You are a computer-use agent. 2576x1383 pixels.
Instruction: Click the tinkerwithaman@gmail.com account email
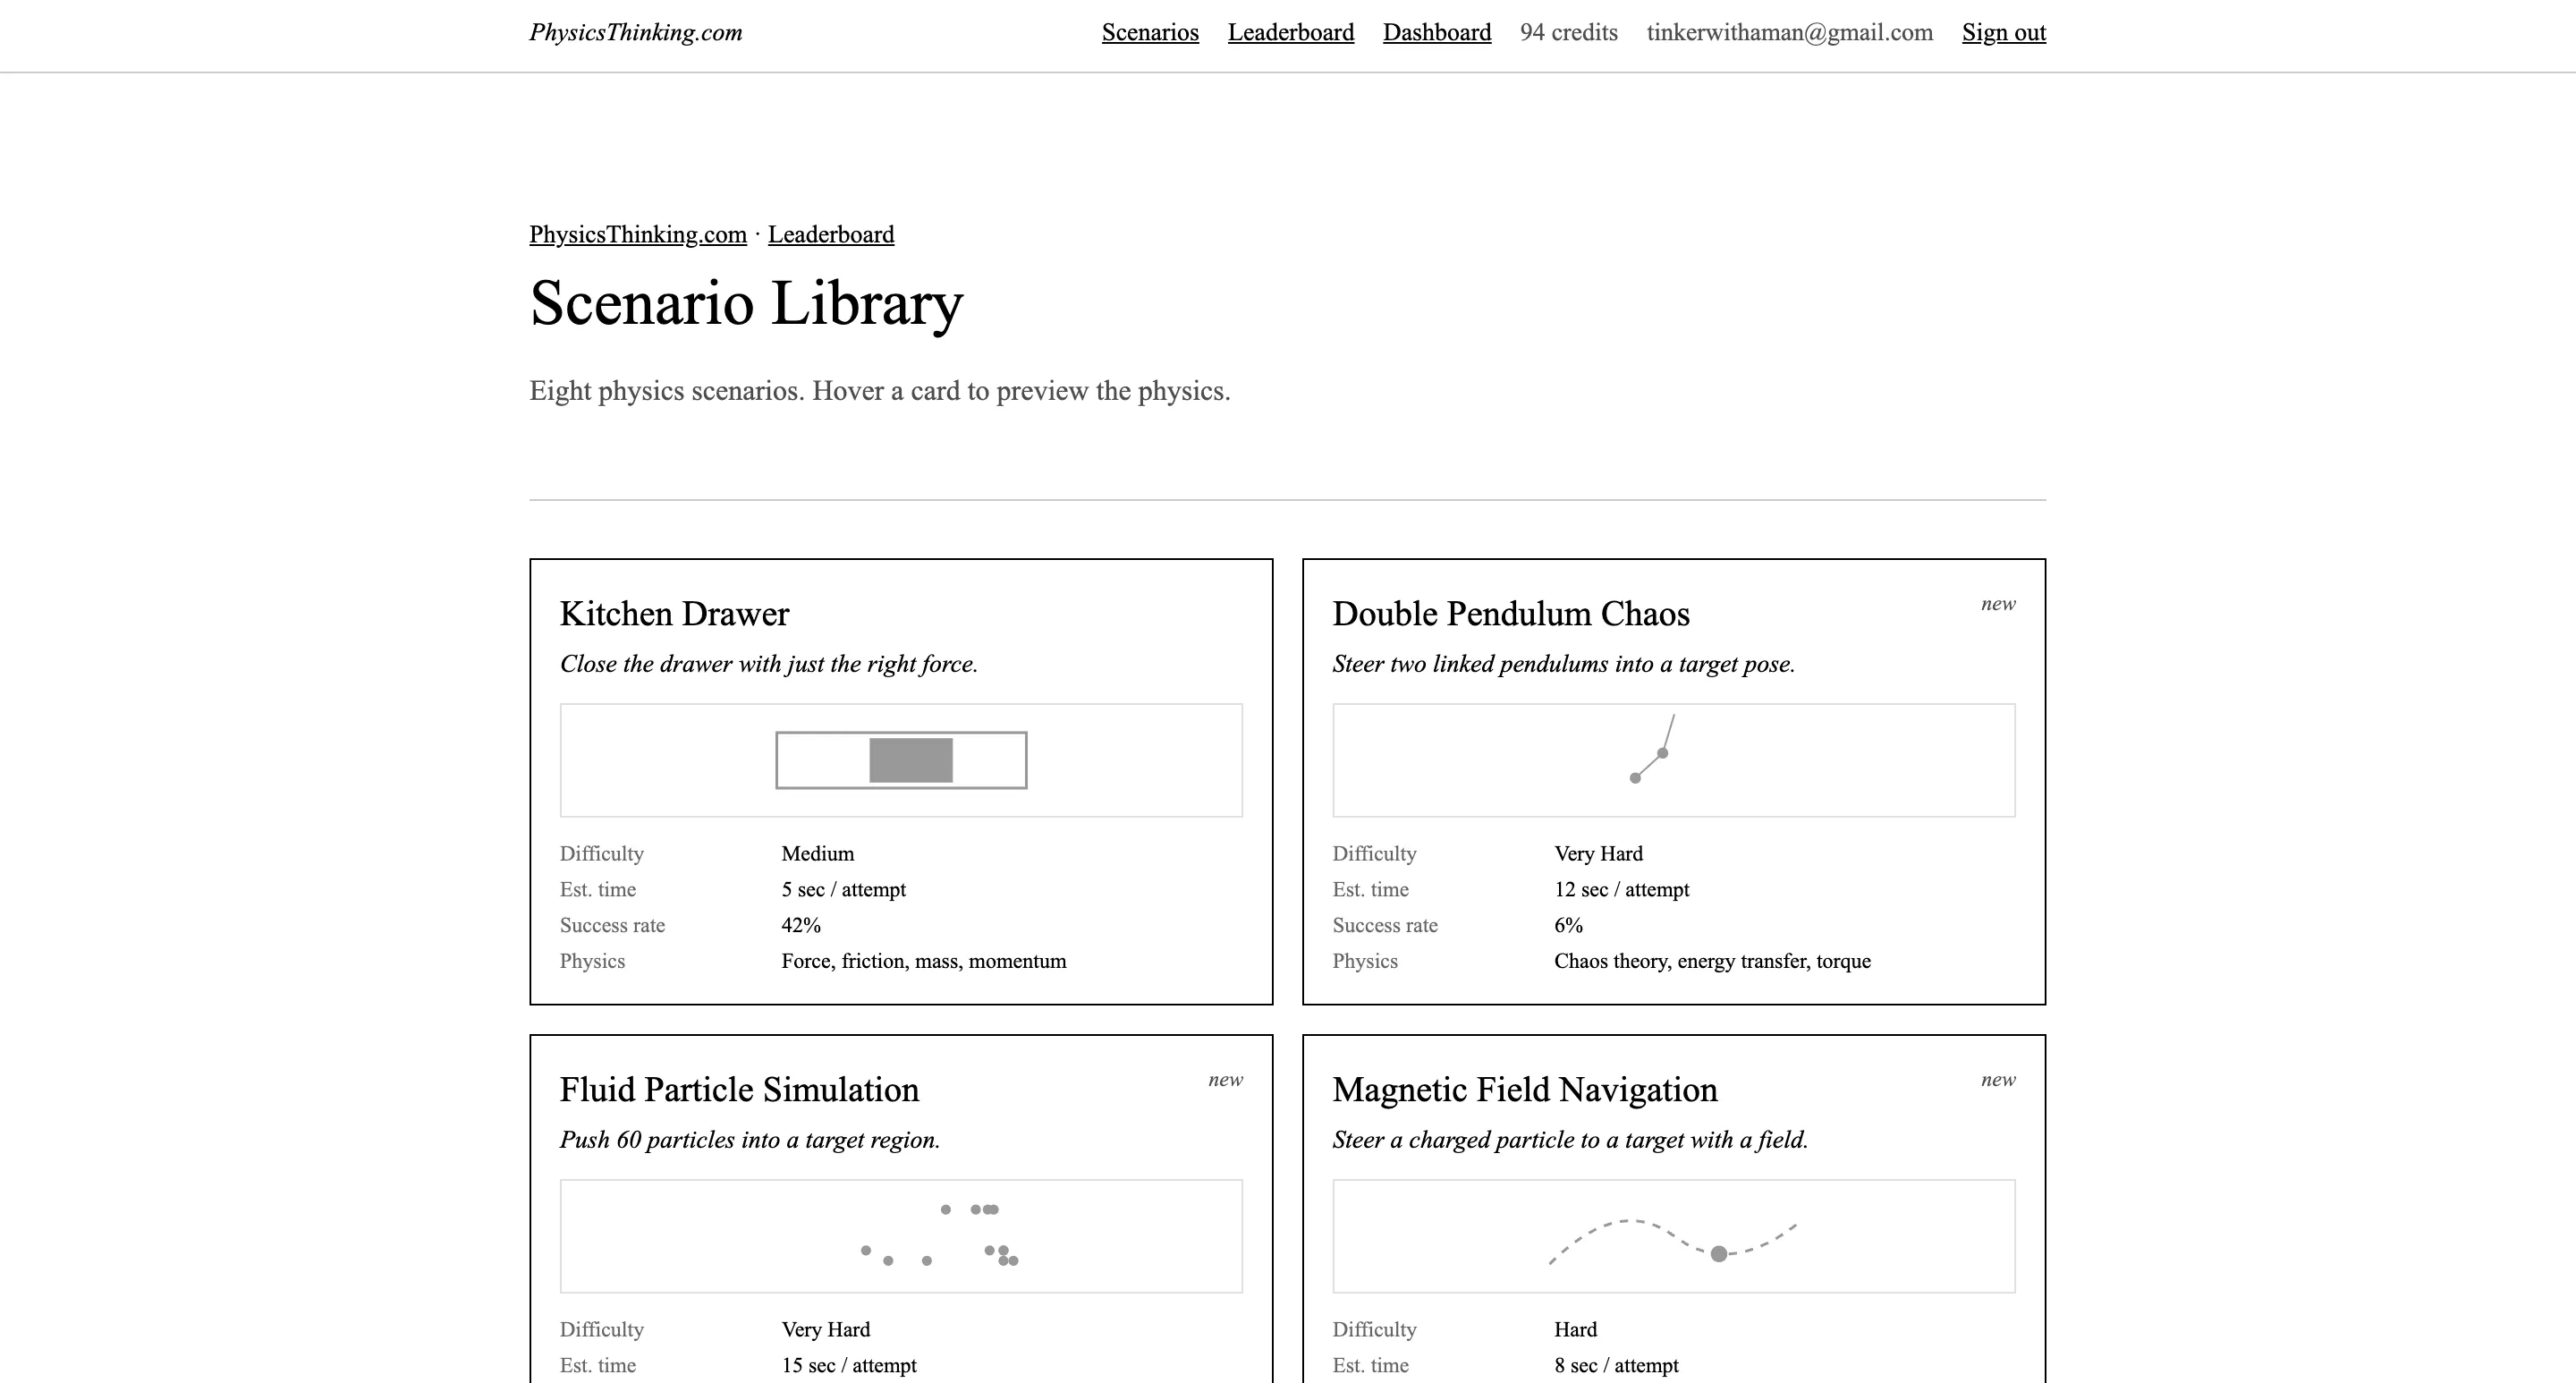[1790, 32]
